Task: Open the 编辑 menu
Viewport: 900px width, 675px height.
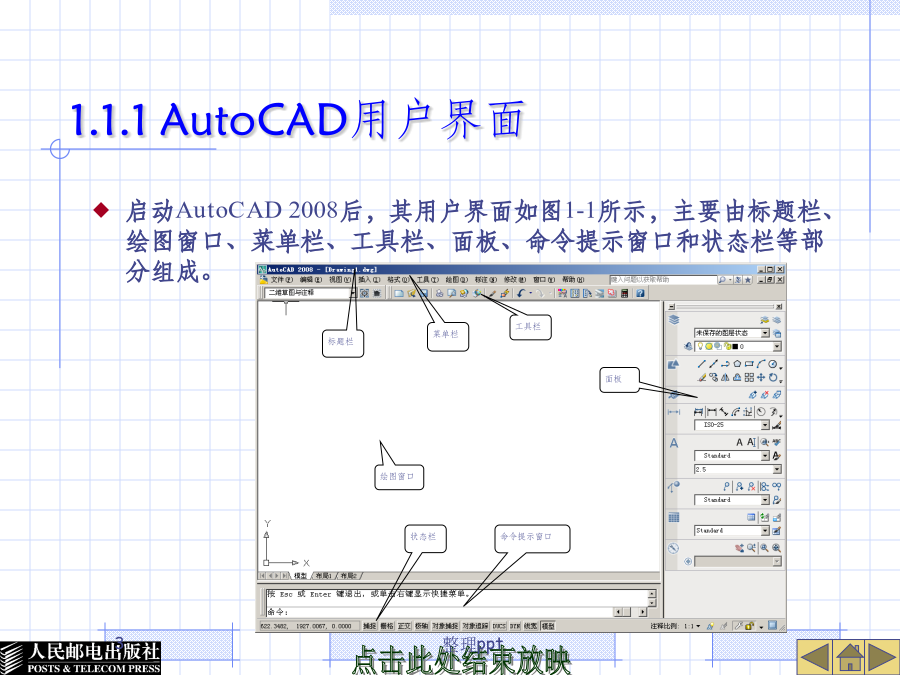Action: click(311, 280)
